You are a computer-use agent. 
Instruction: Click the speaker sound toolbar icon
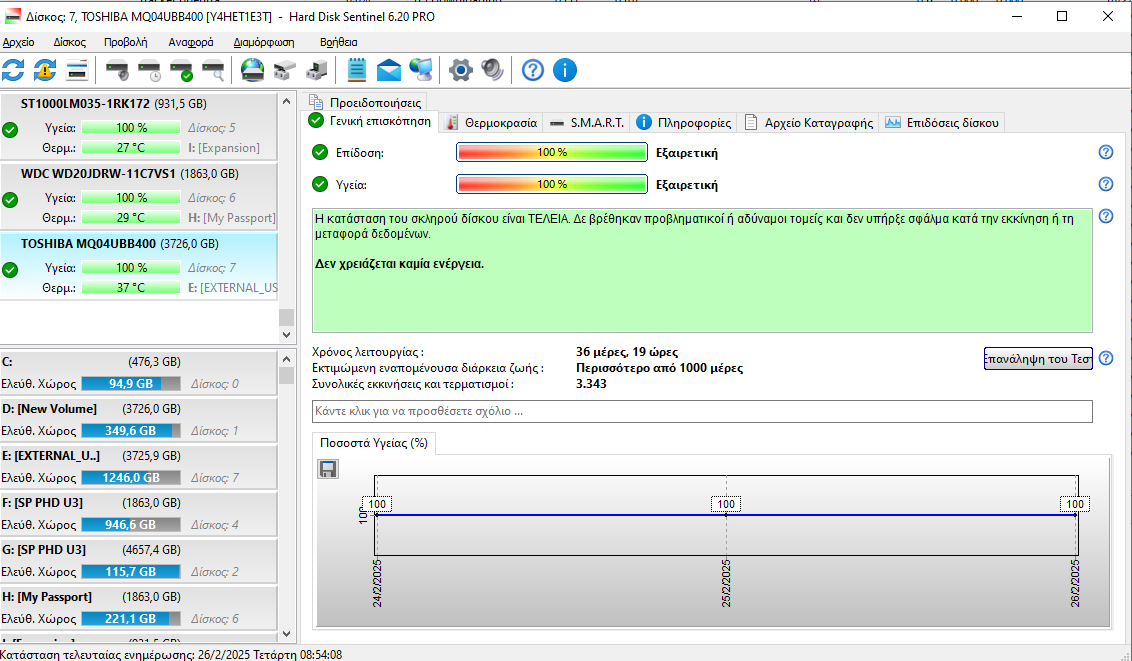pos(492,70)
